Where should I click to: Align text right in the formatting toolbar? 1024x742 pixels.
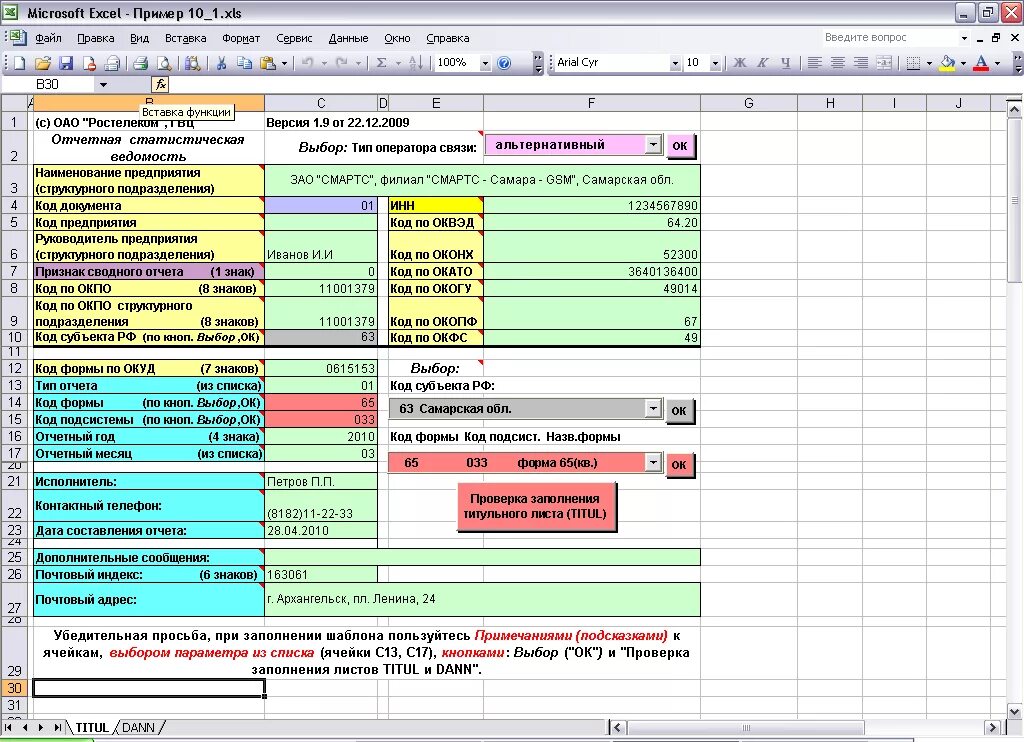[x=861, y=63]
